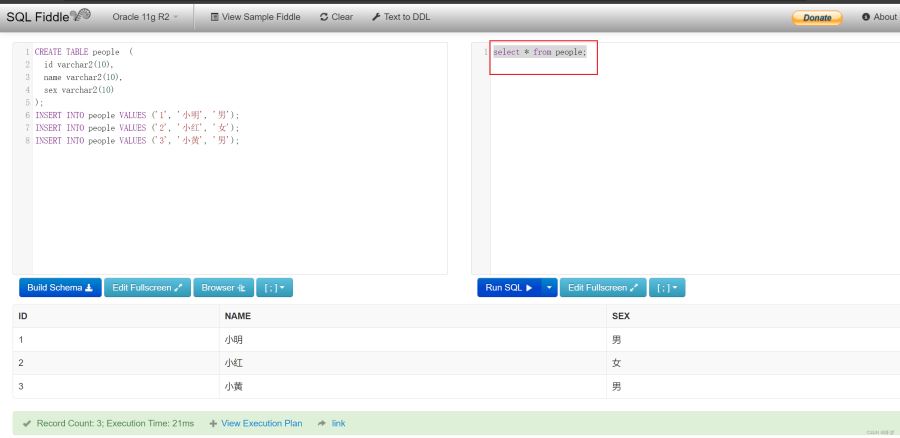Click the result cell 小明
The image size is (900, 438).
[x=234, y=340]
